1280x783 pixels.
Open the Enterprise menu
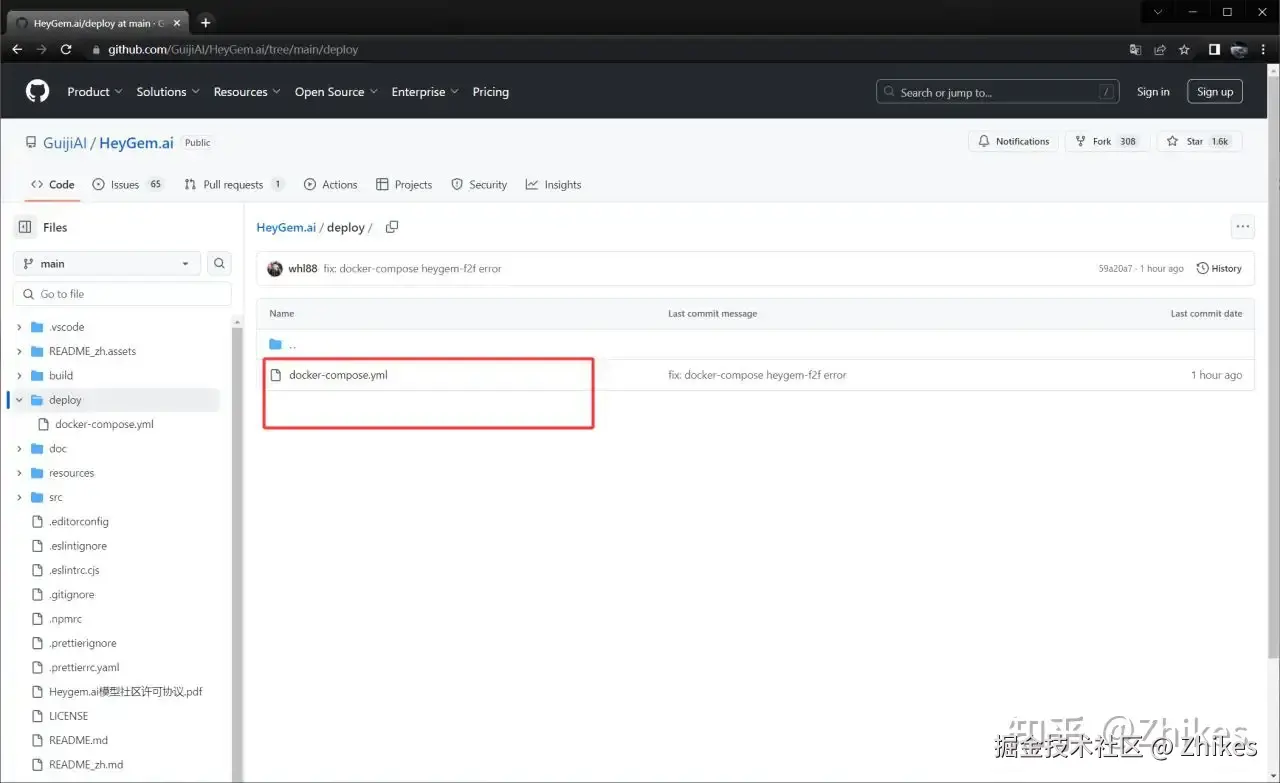point(425,91)
